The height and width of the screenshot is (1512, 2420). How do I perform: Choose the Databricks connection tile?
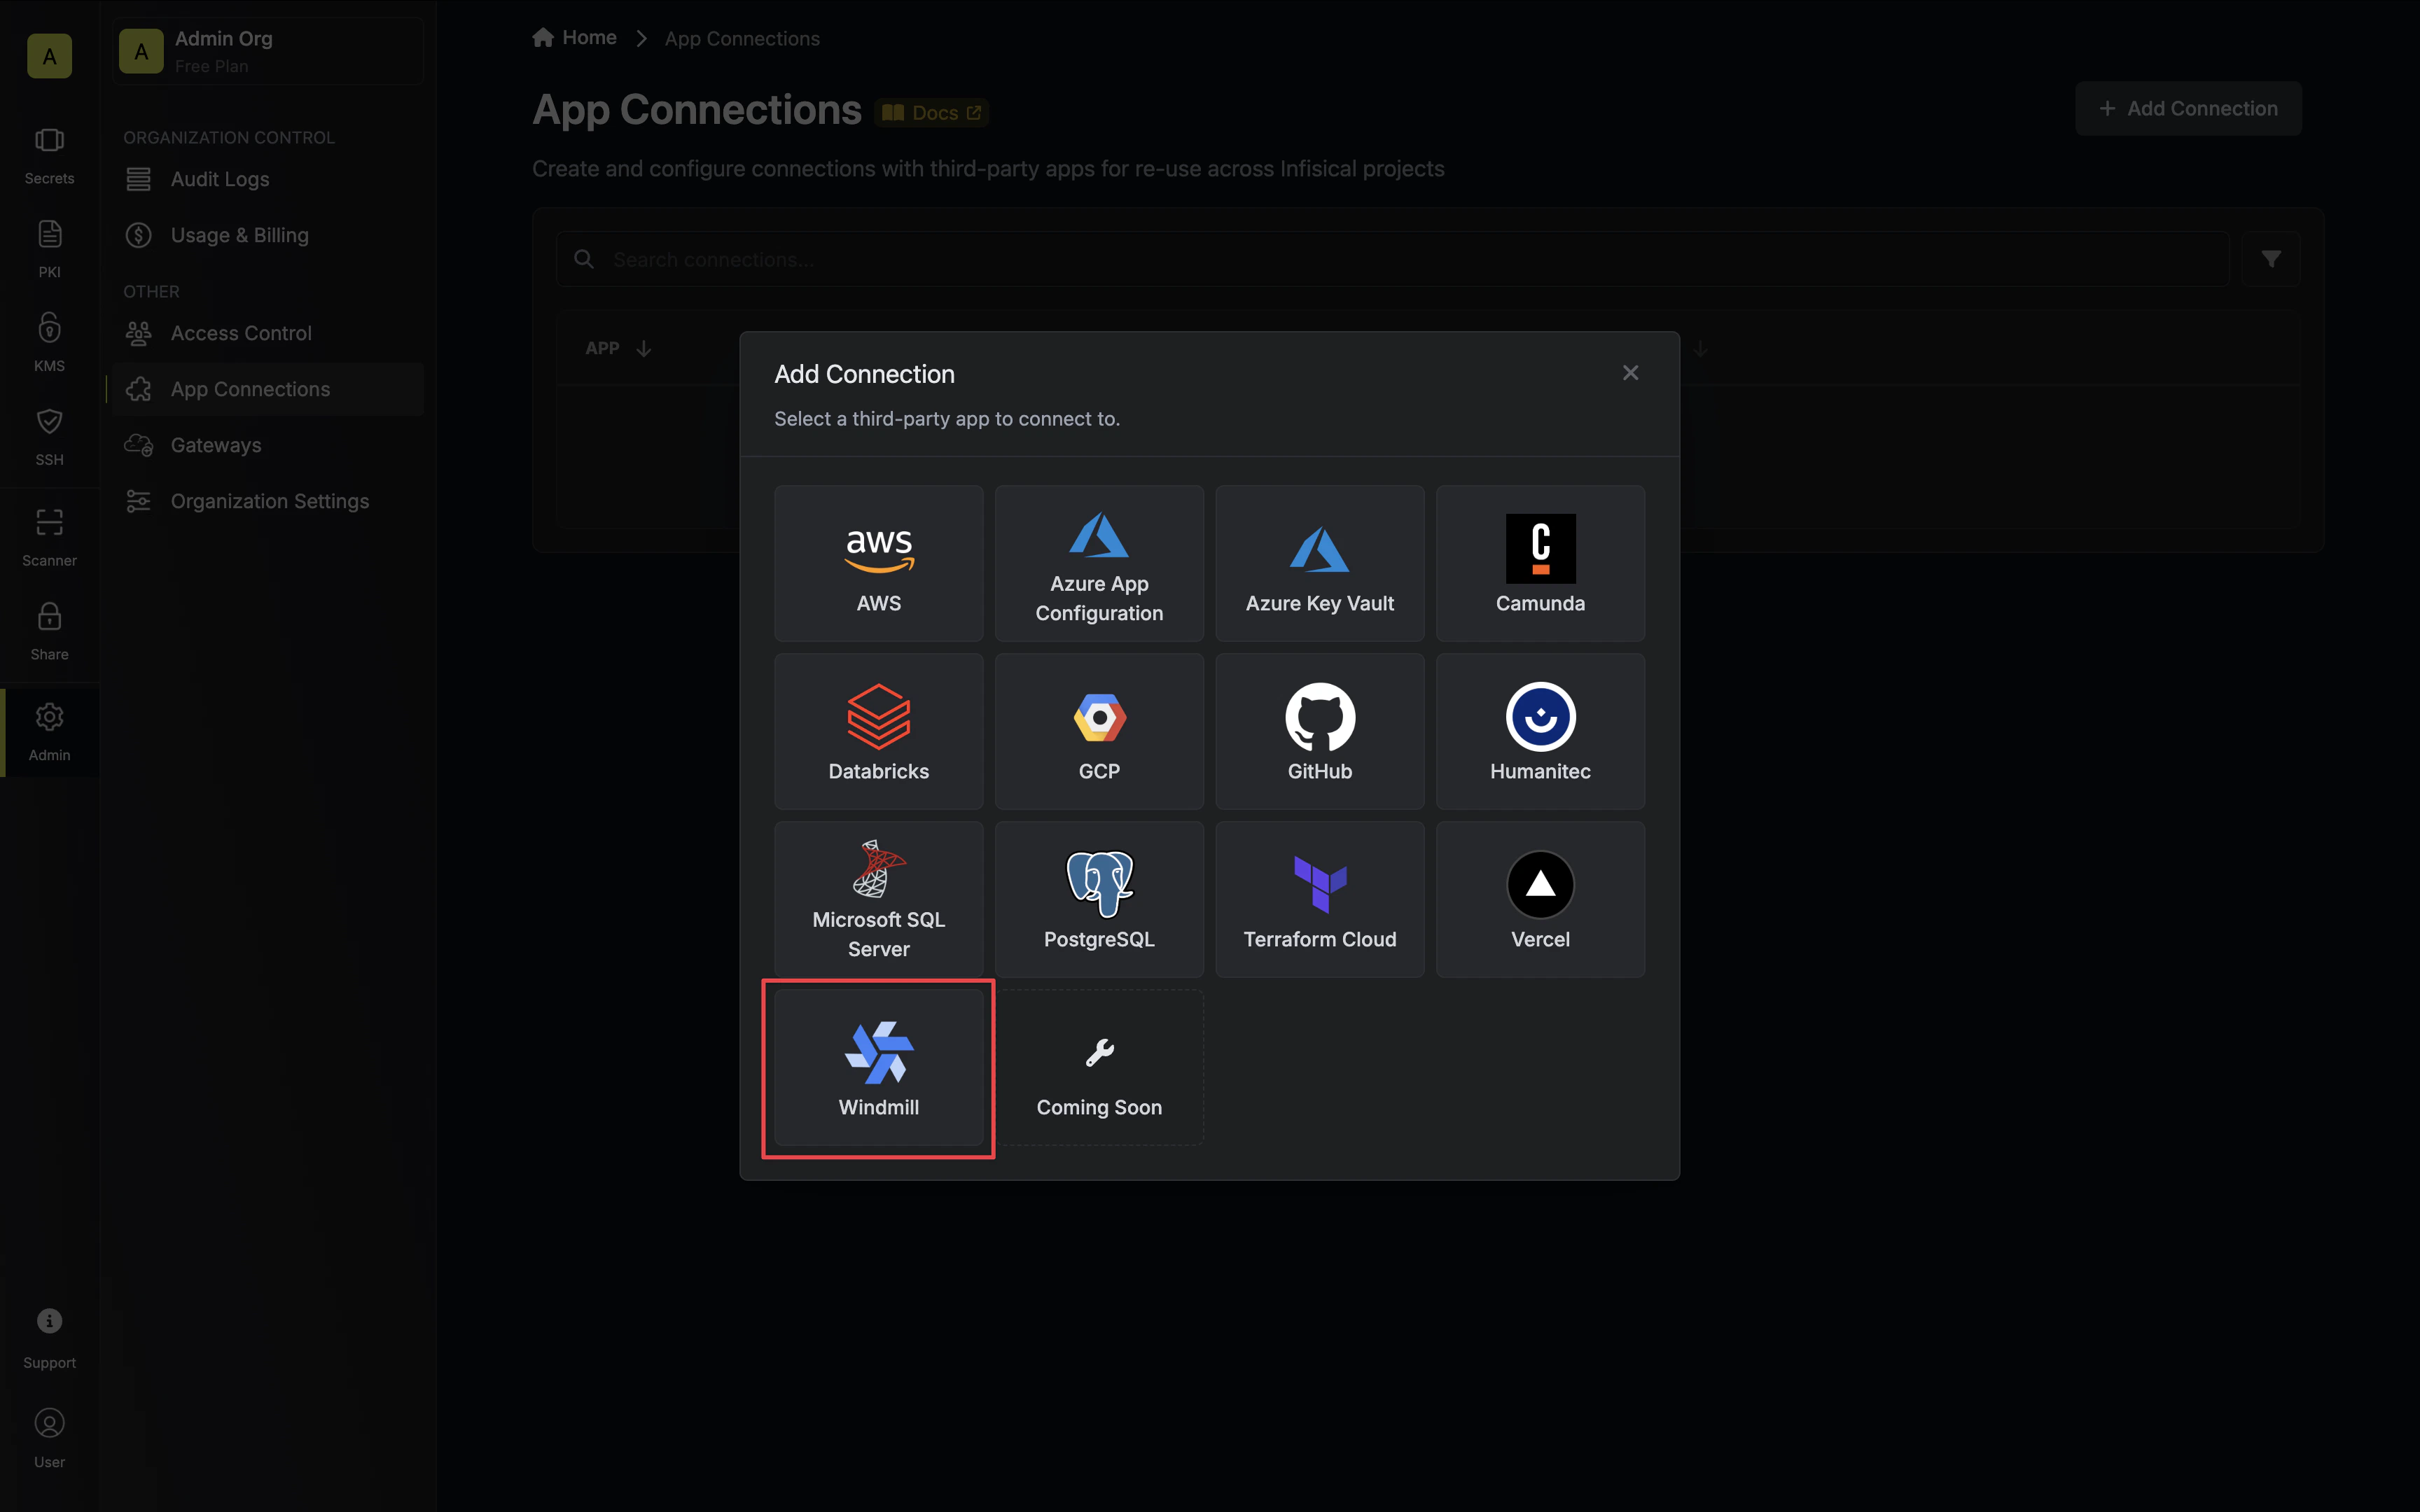tap(878, 731)
